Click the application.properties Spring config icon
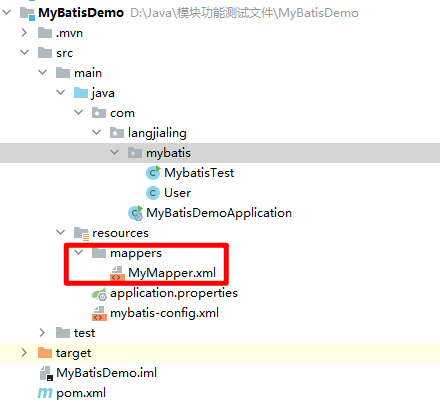The image size is (440, 402). coord(99,293)
